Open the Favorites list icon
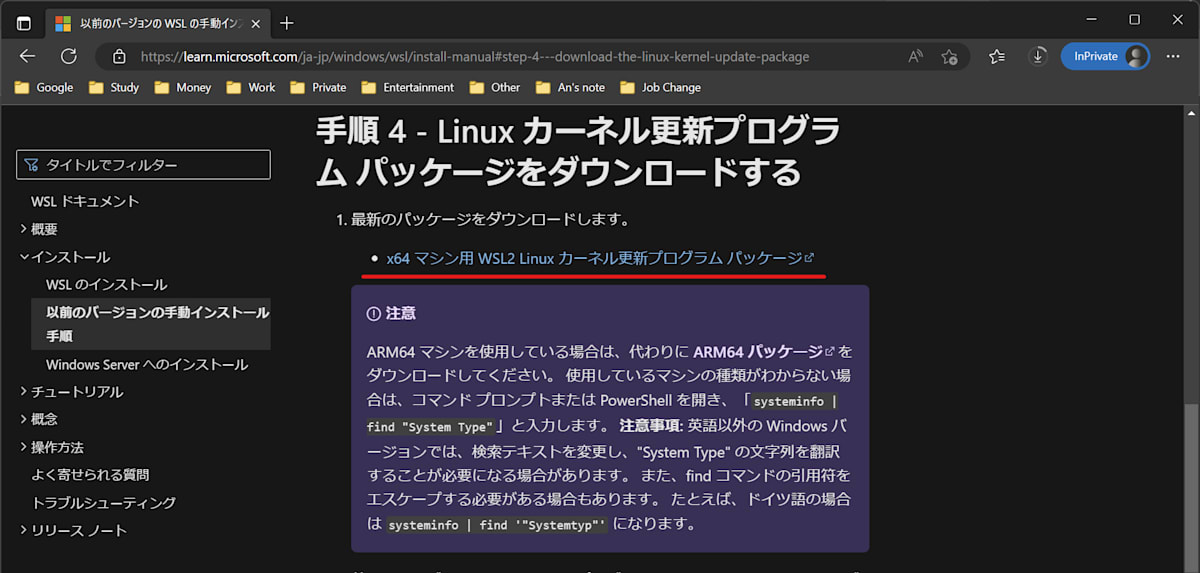Viewport: 1200px width, 573px height. (997, 57)
